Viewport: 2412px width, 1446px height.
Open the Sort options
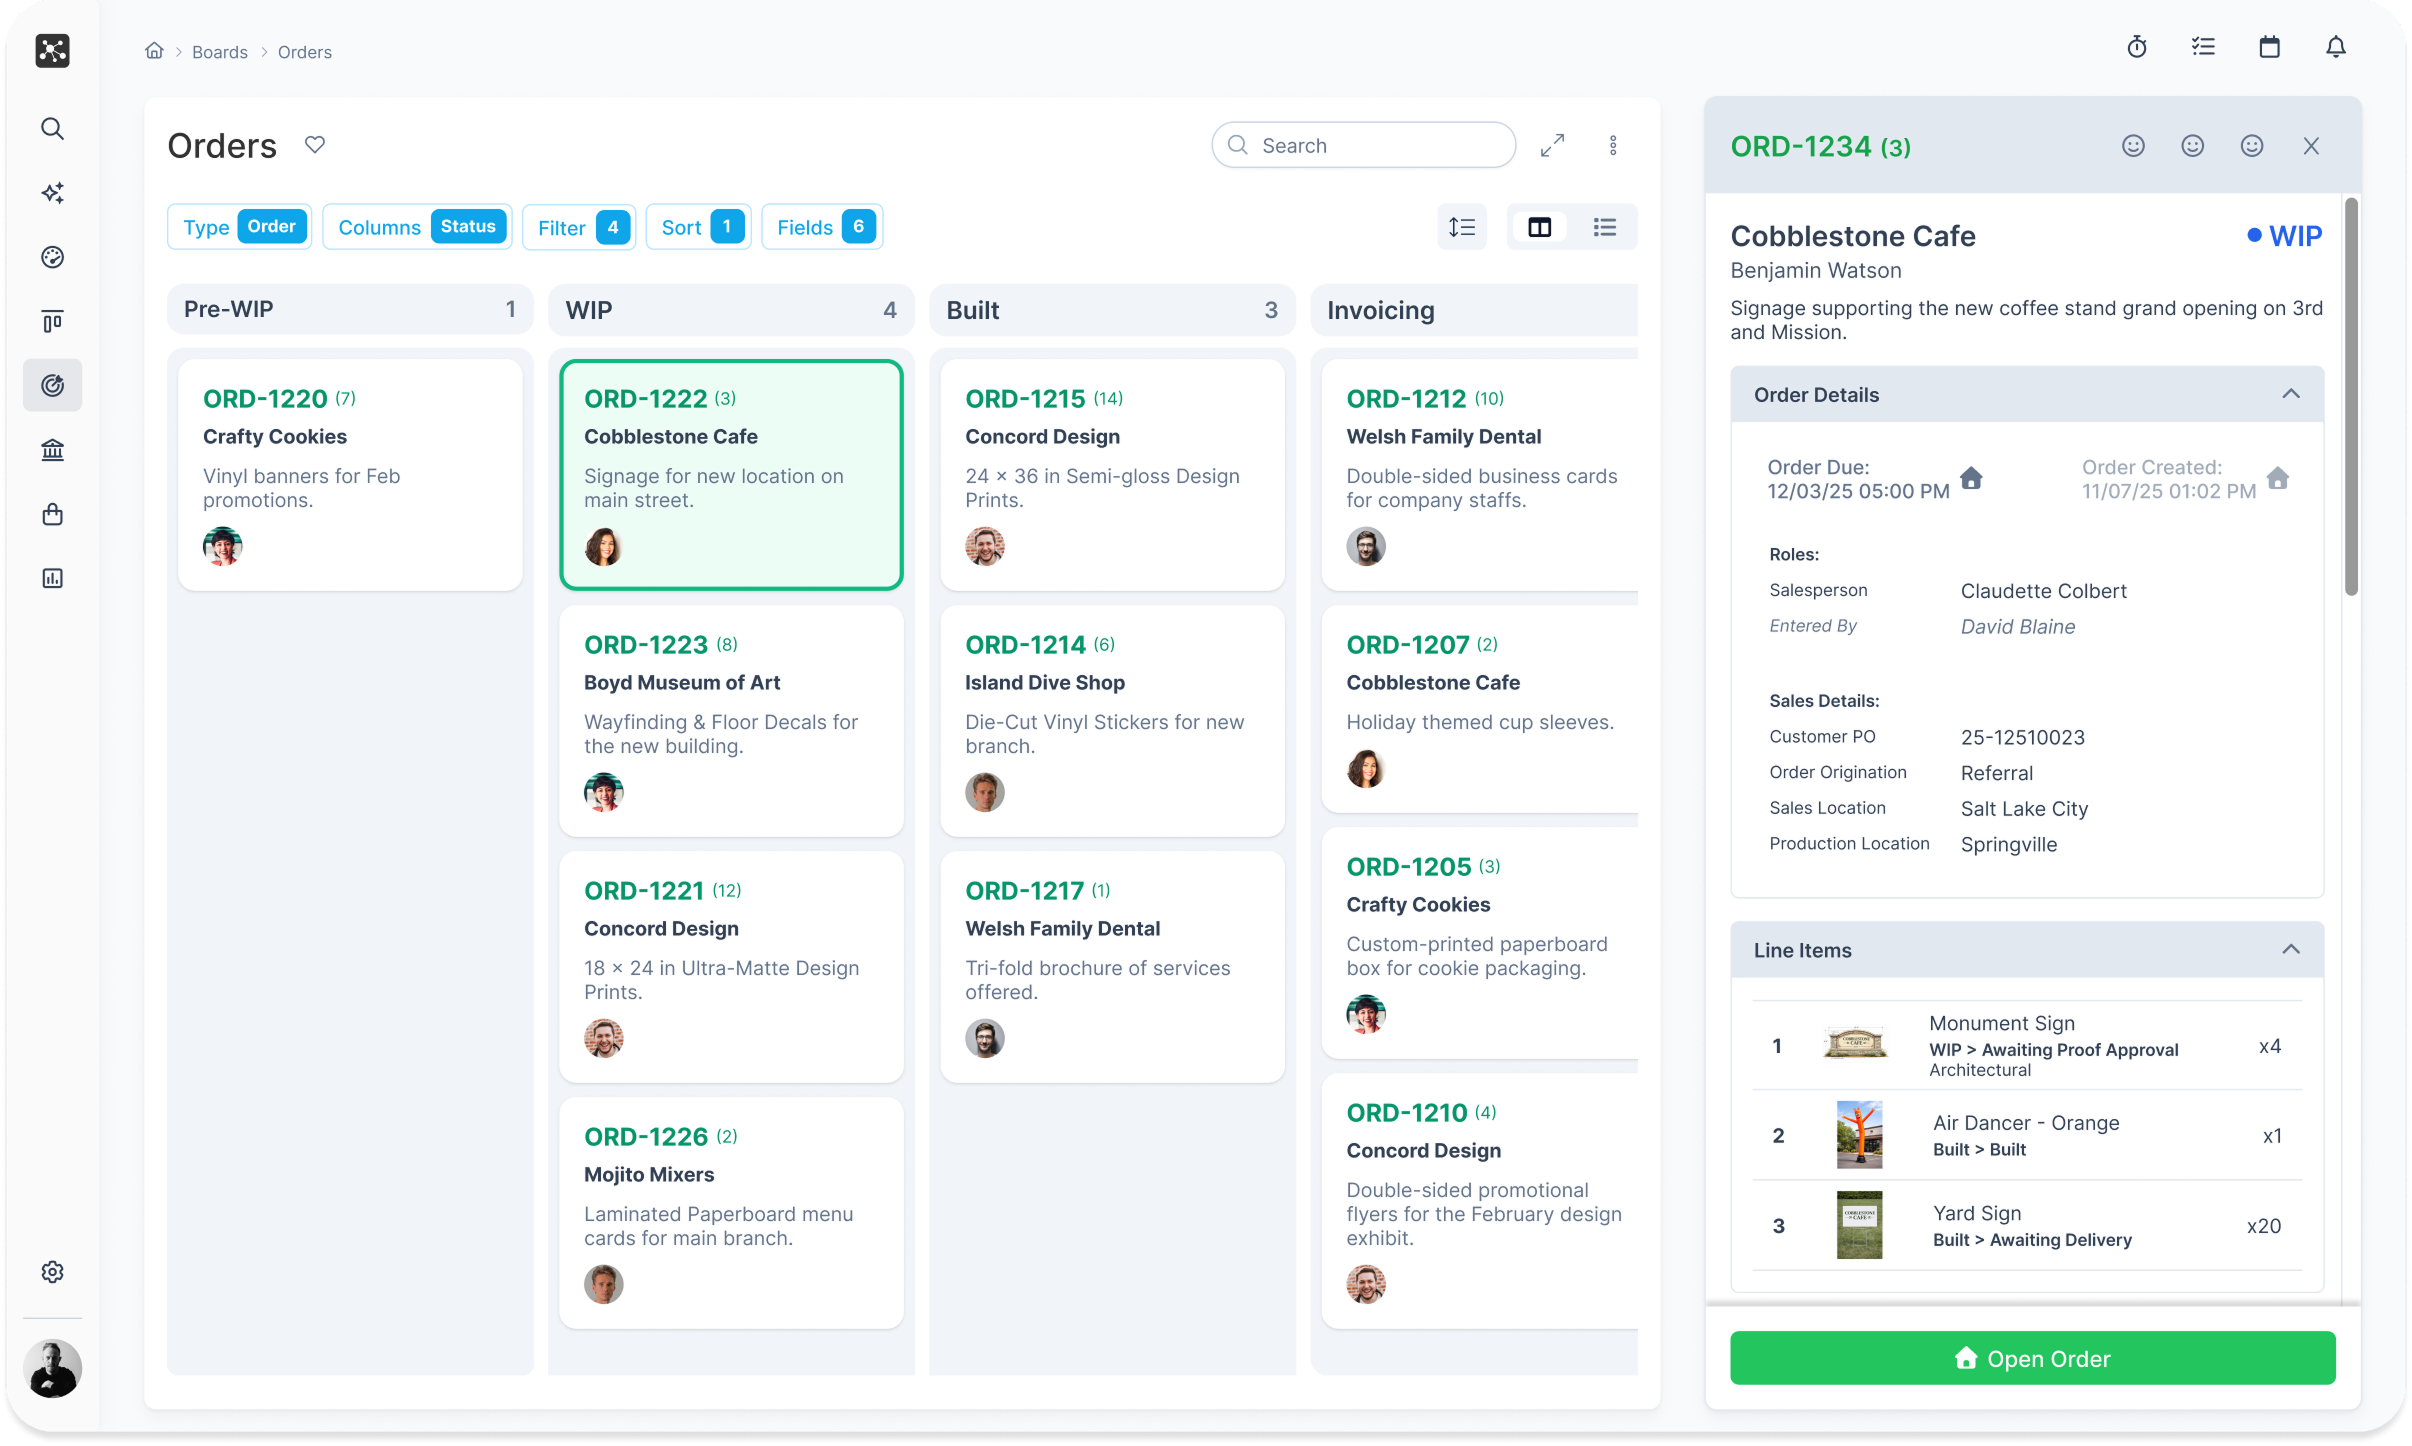699,227
